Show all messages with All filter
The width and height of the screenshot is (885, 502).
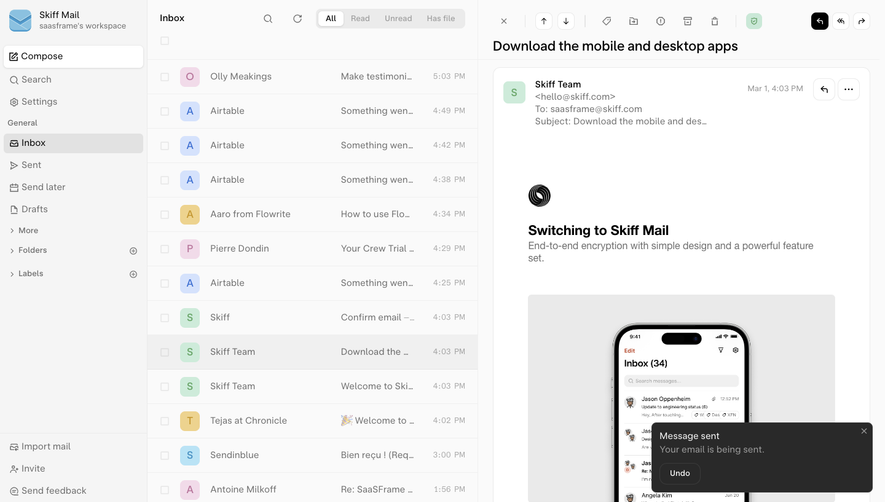tap(331, 19)
